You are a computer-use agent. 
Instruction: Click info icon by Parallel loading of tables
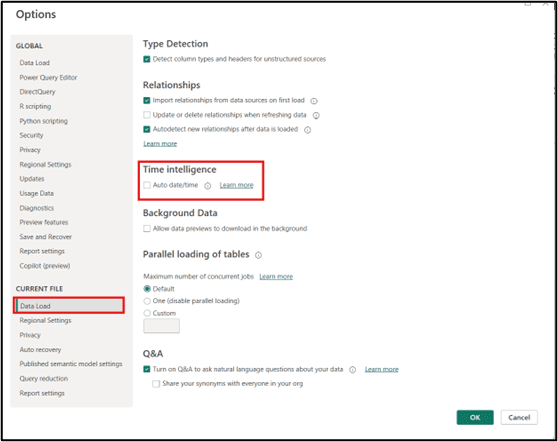(x=258, y=255)
